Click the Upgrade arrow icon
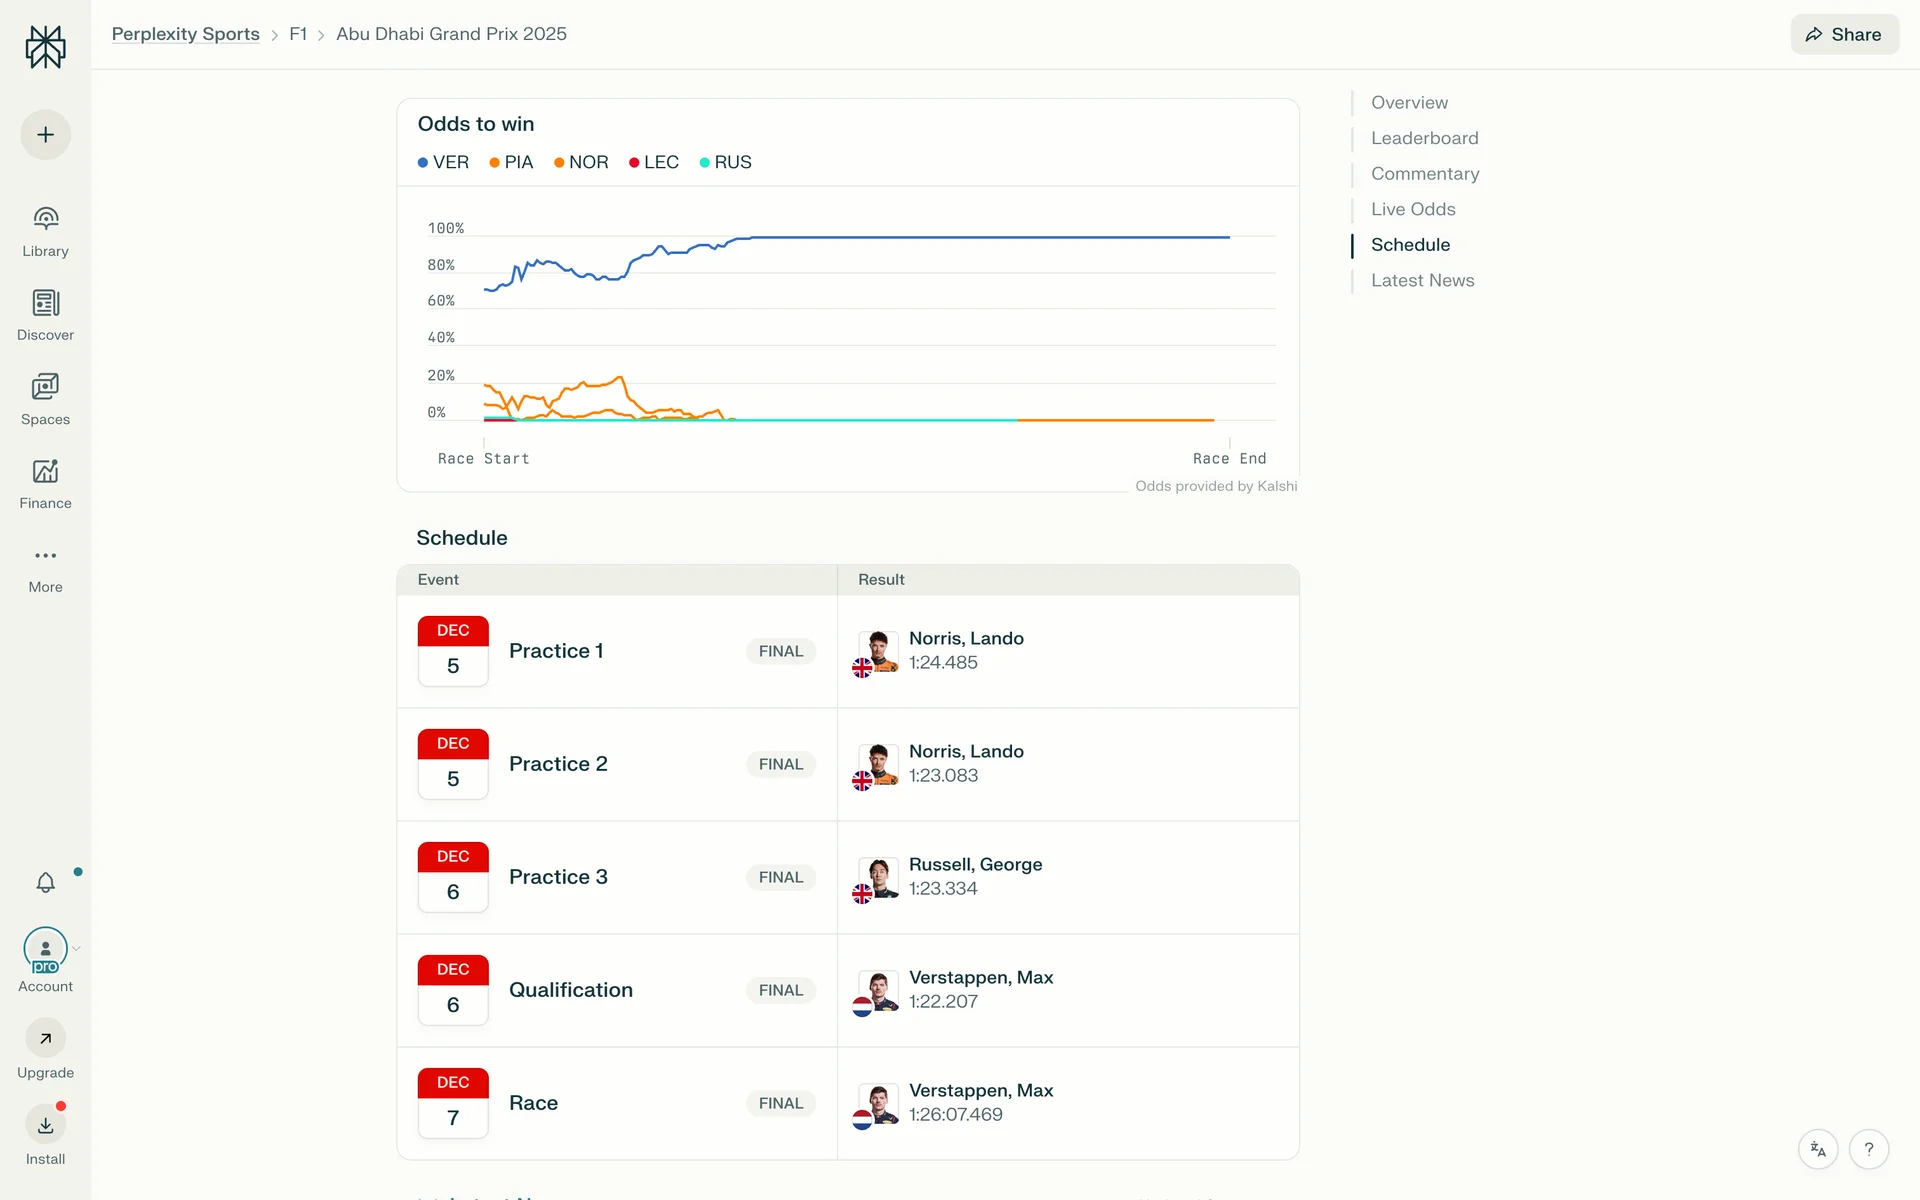Viewport: 1920px width, 1200px height. point(45,1038)
